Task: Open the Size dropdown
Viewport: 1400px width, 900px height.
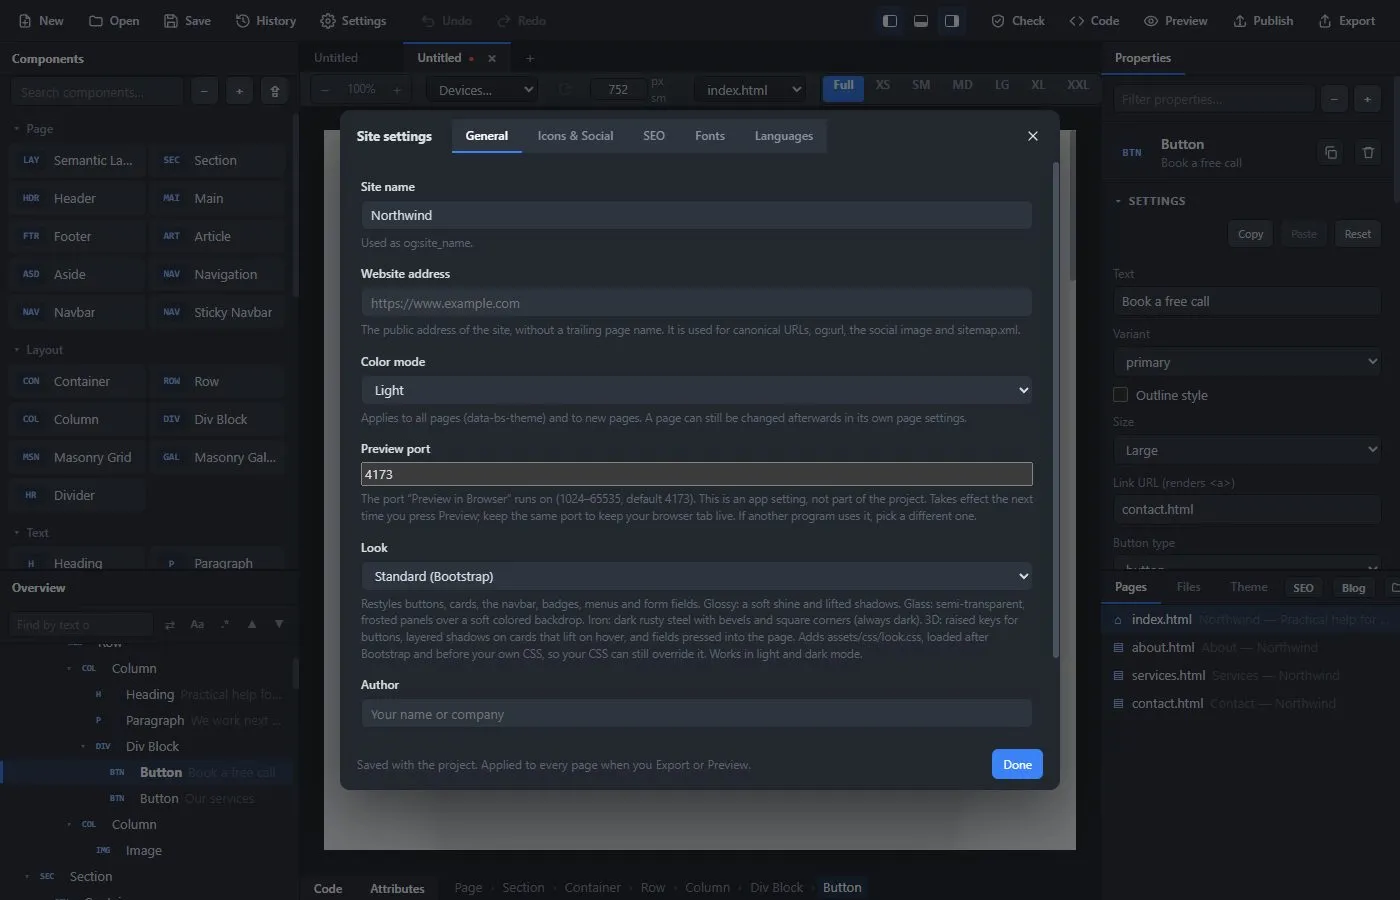Action: tap(1247, 450)
